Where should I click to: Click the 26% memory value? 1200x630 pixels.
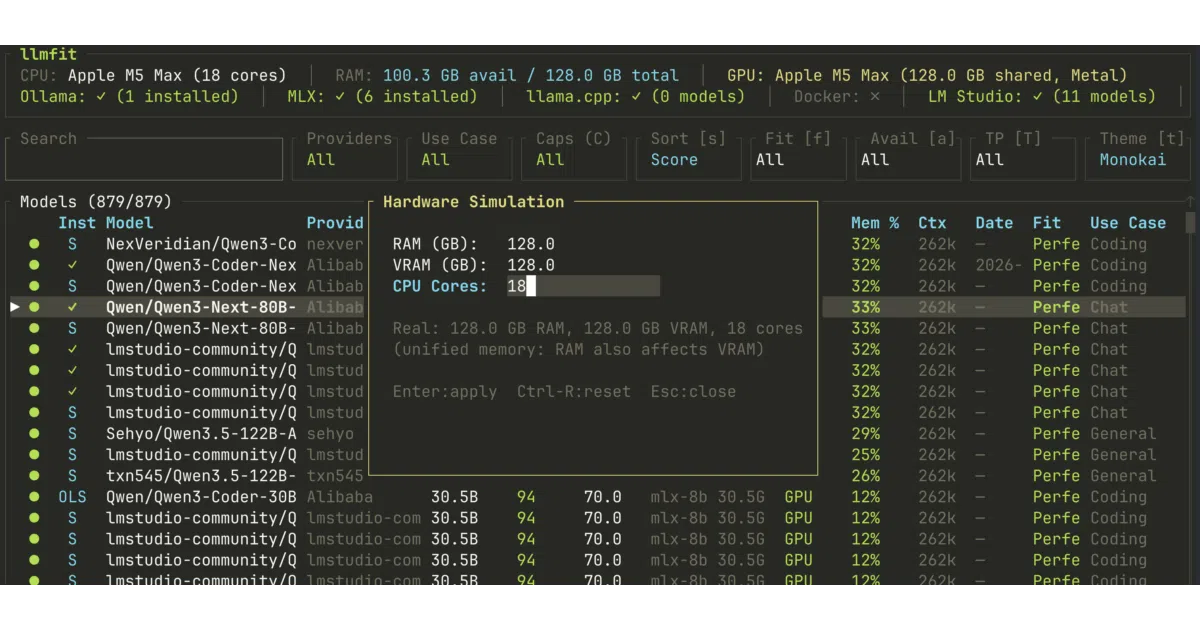pos(866,475)
